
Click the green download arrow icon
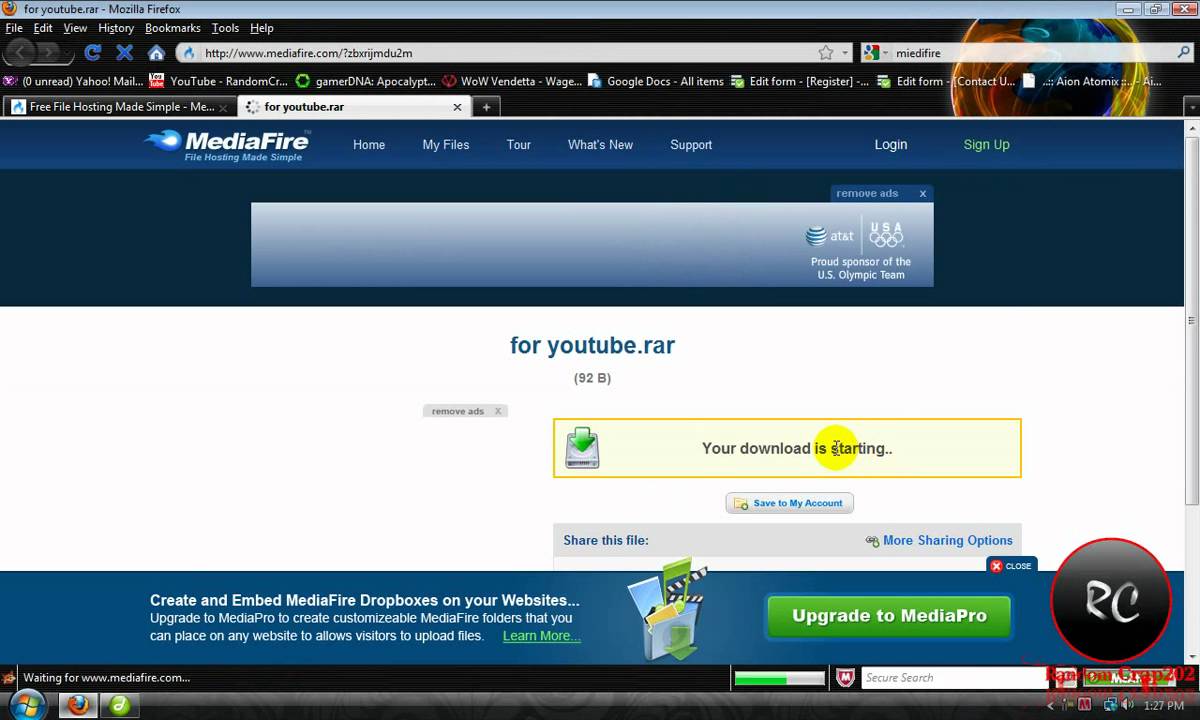[582, 448]
